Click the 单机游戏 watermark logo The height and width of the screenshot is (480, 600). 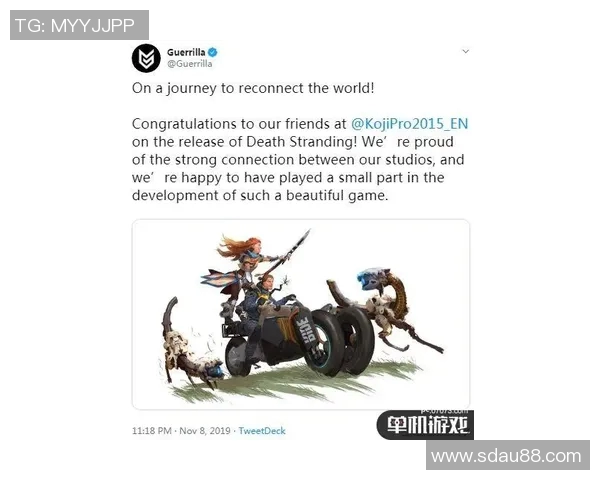[425, 424]
